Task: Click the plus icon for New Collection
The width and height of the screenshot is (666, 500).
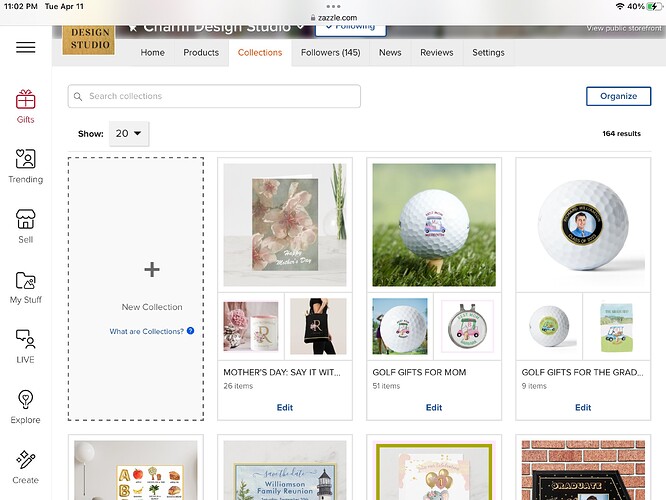Action: click(152, 269)
